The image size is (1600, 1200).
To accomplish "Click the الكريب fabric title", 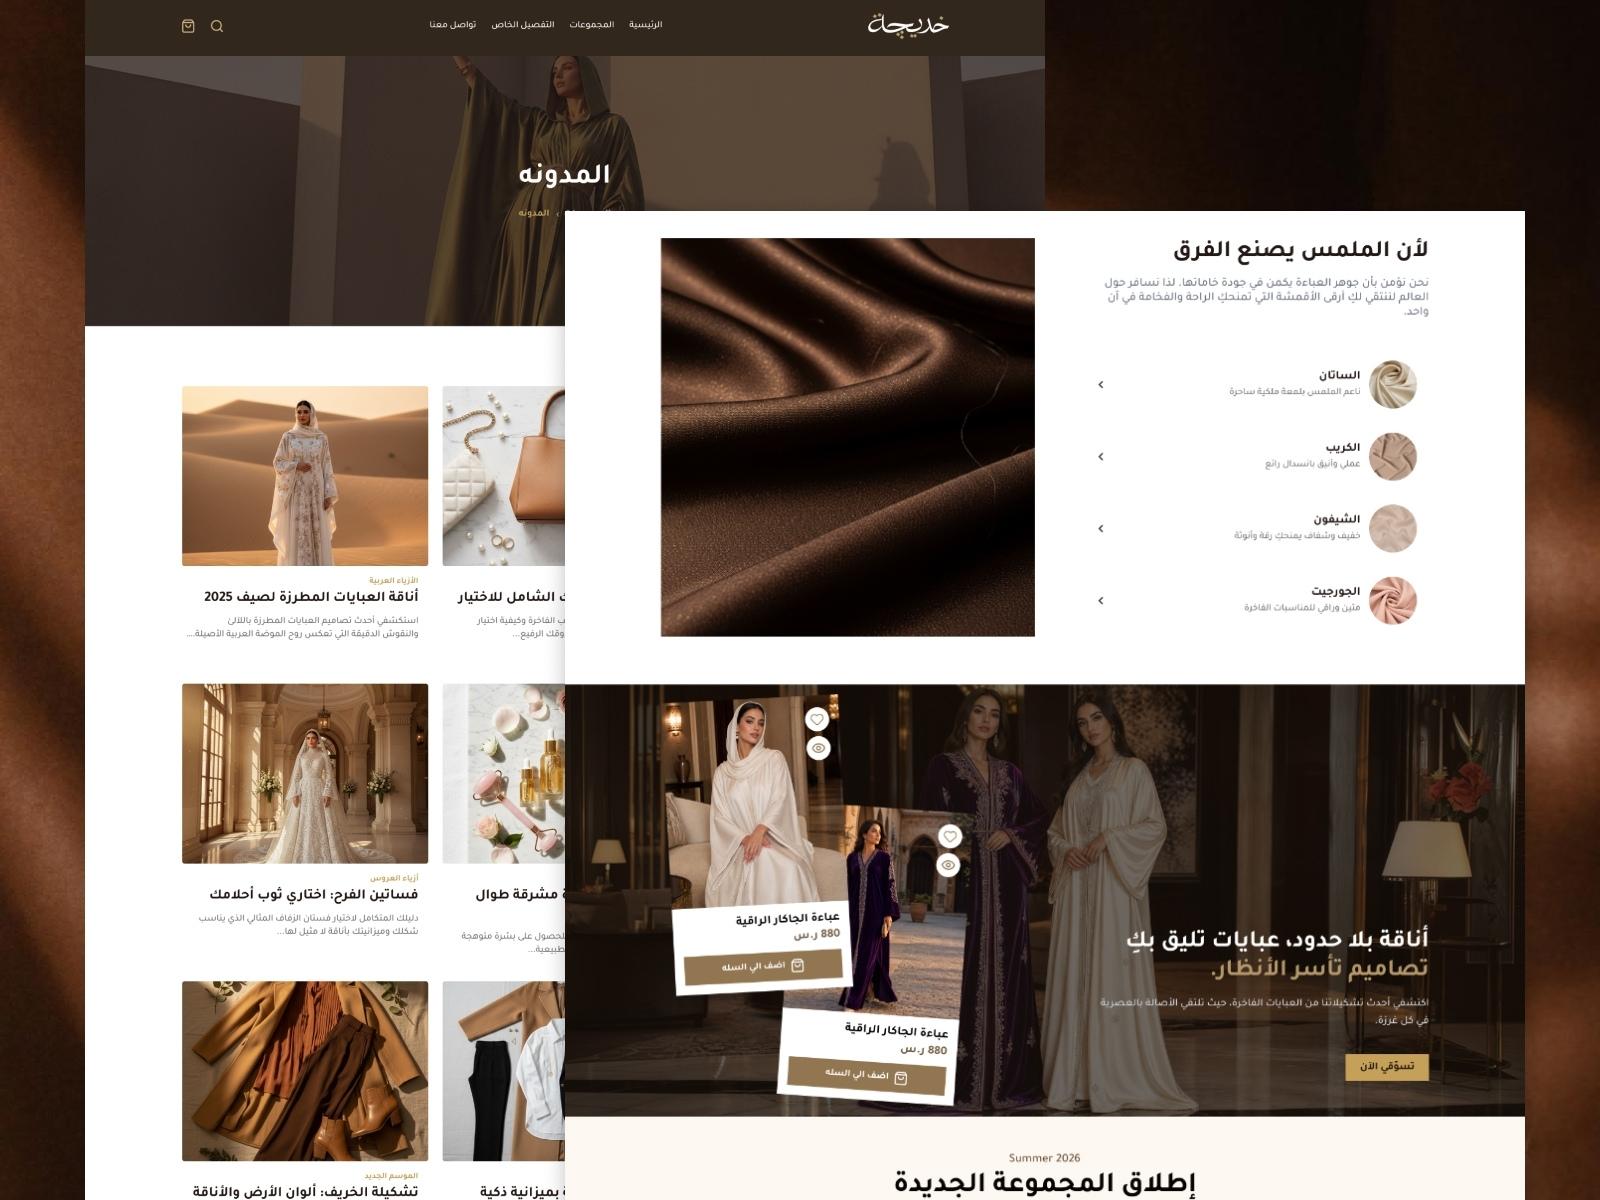I will (x=1343, y=448).
